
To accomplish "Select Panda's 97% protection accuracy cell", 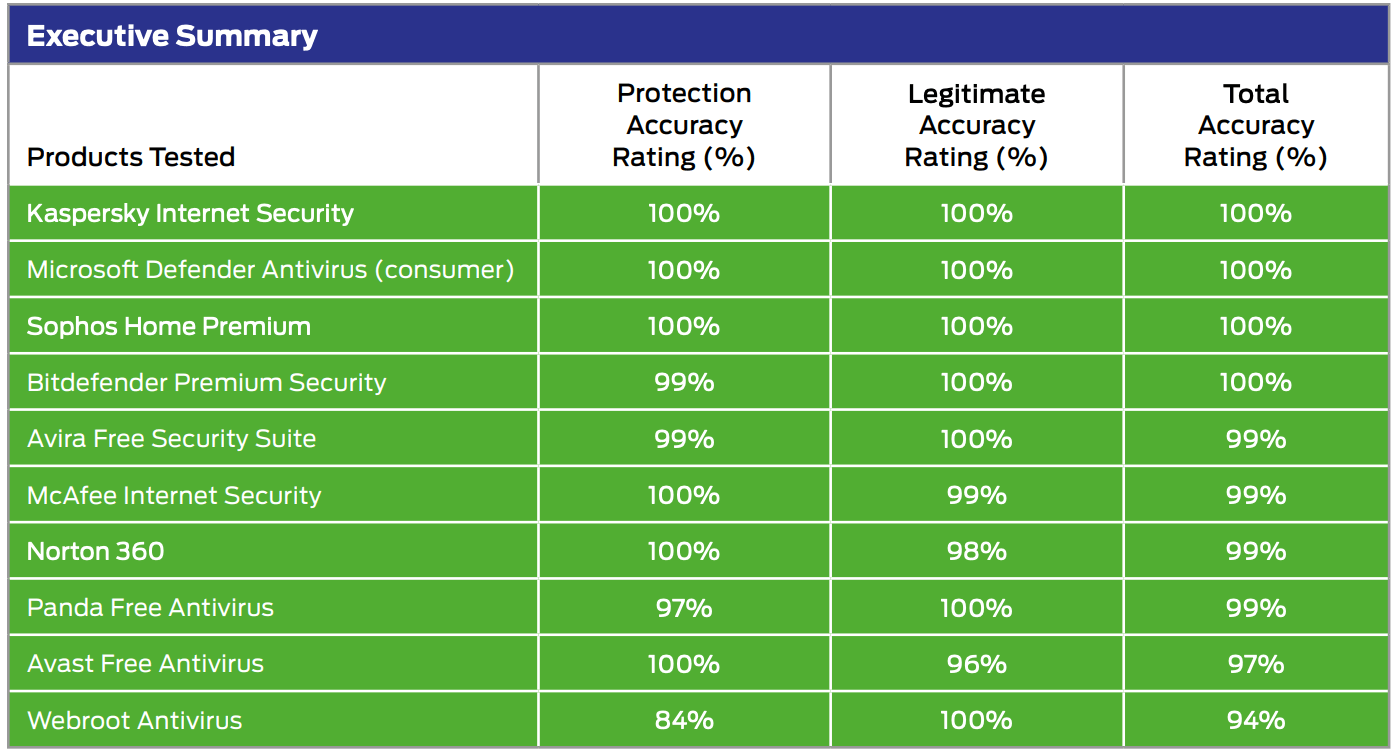I will point(684,608).
